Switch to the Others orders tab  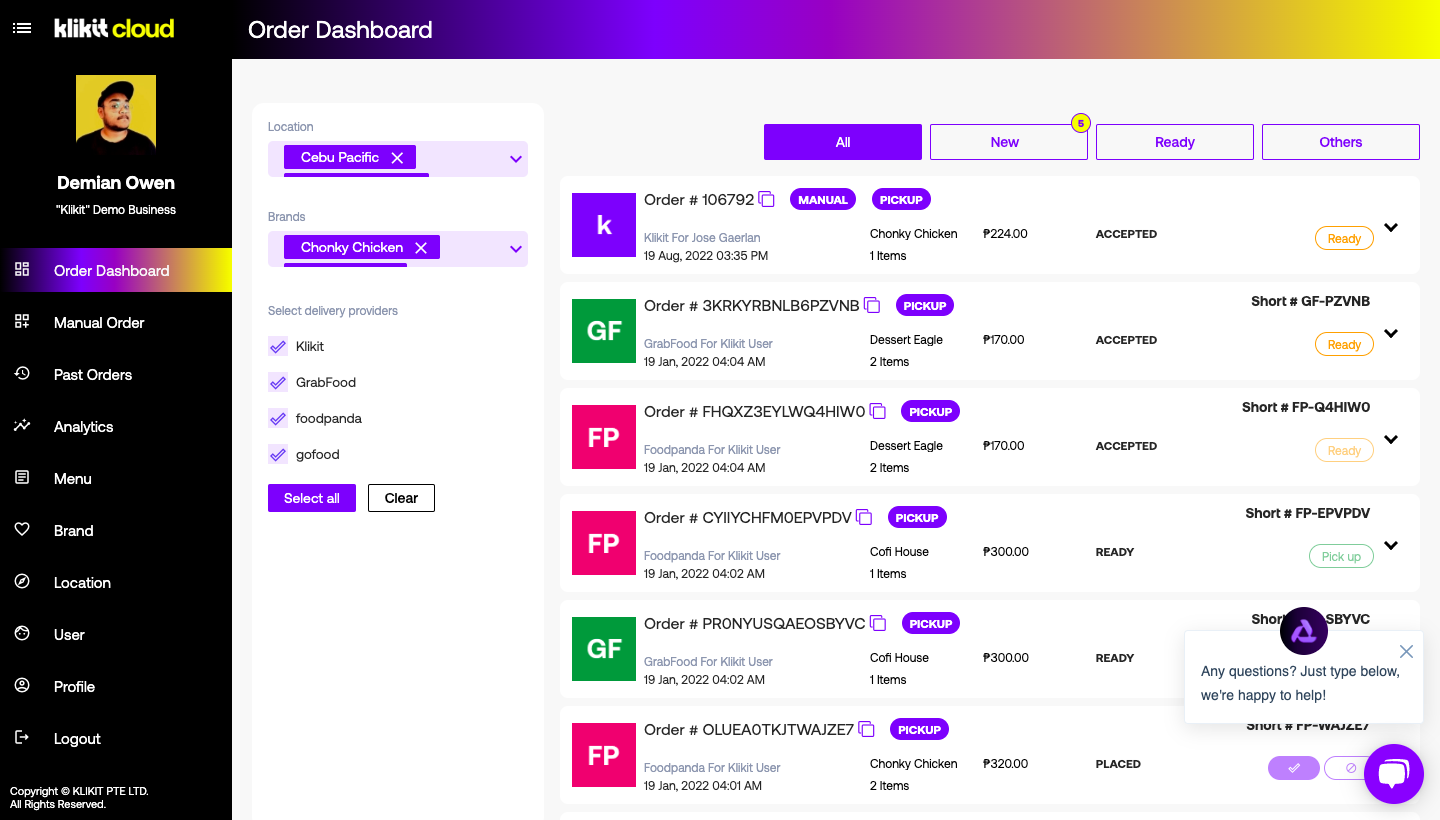pyautogui.click(x=1341, y=142)
